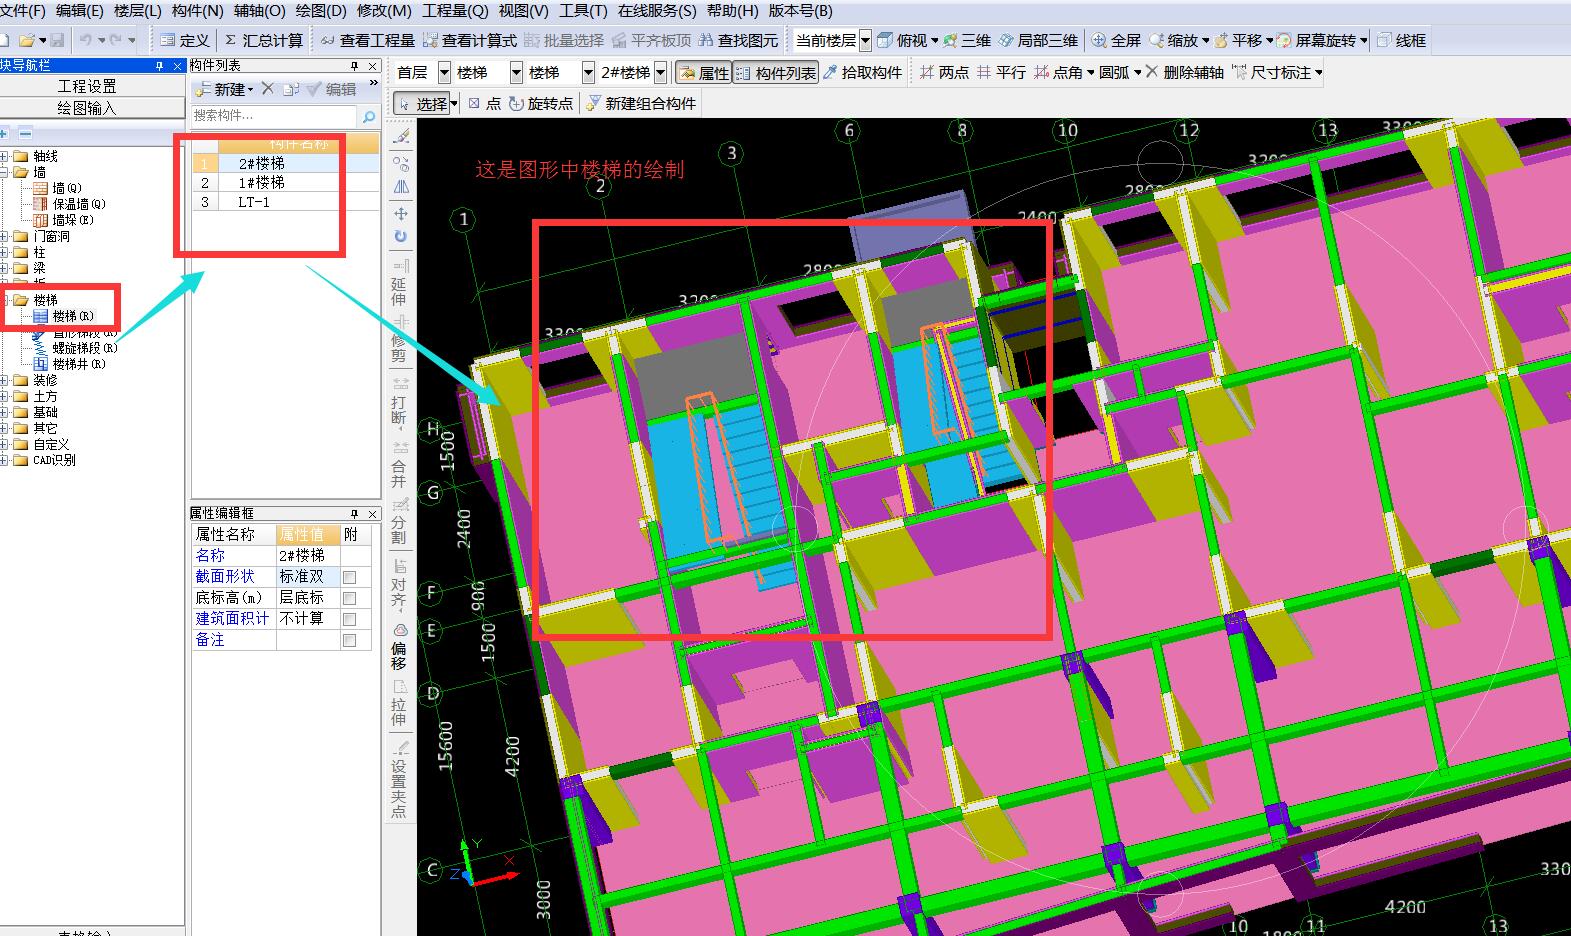
Task: Click 延伸 extend tool in vertical toolbar
Action: 399,285
